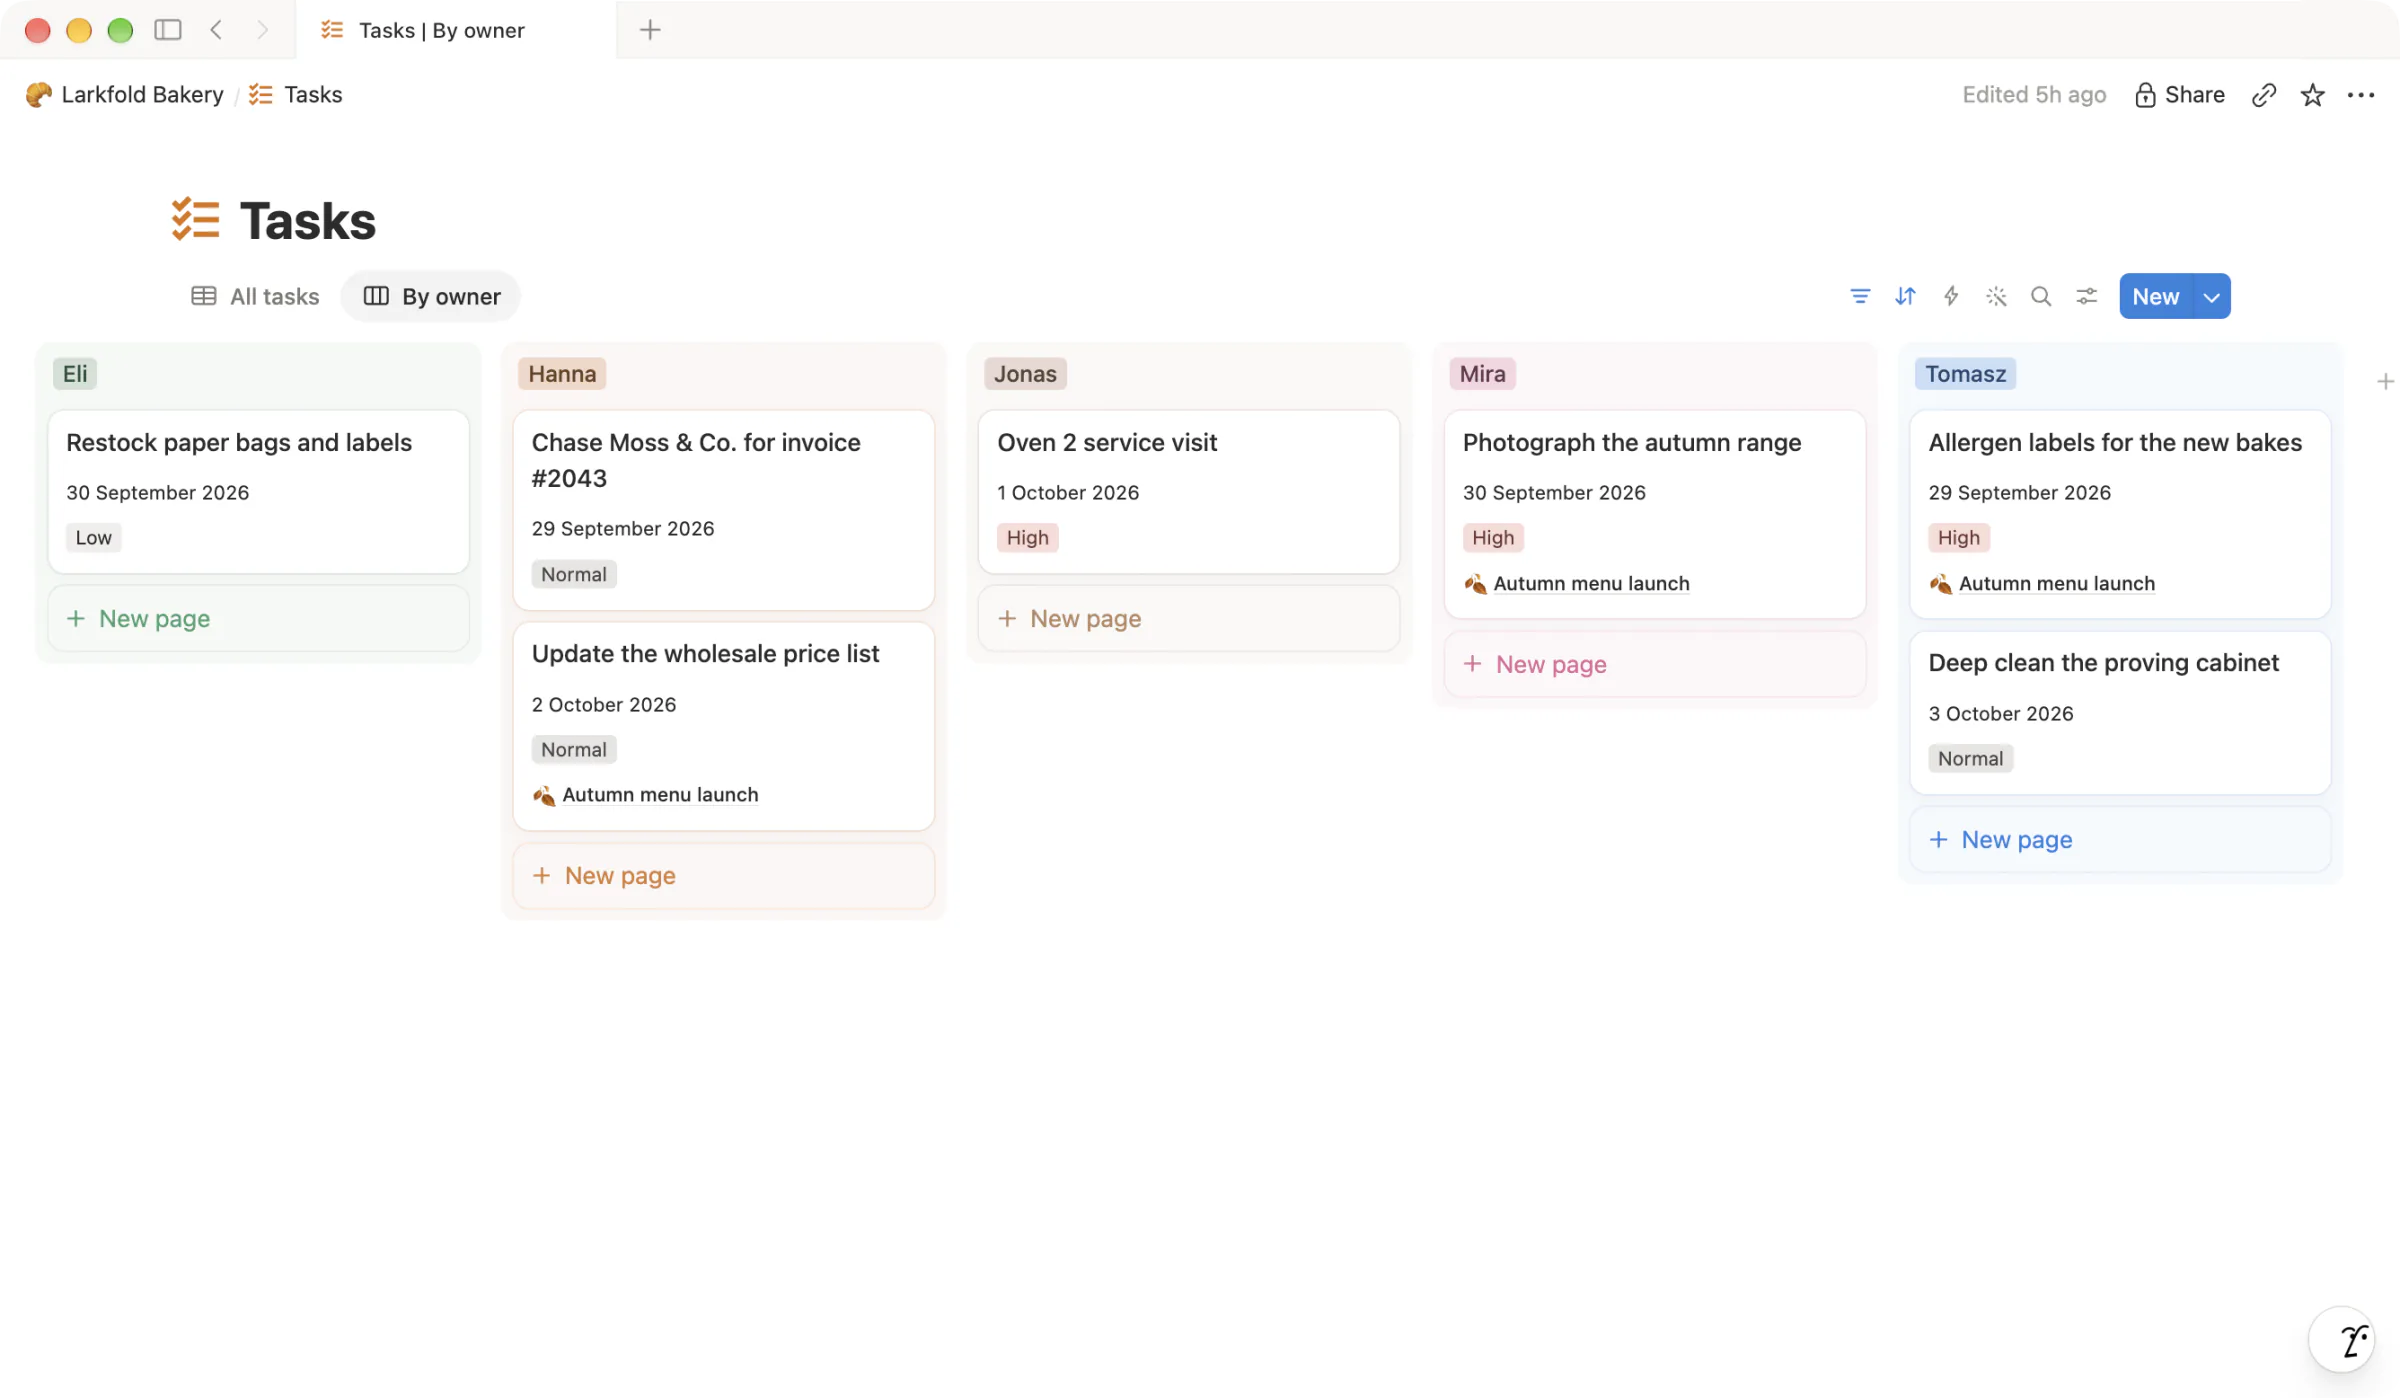Screen dimensions: 2400x1398
Task: Click the Tasks page title icon
Action: [195, 219]
